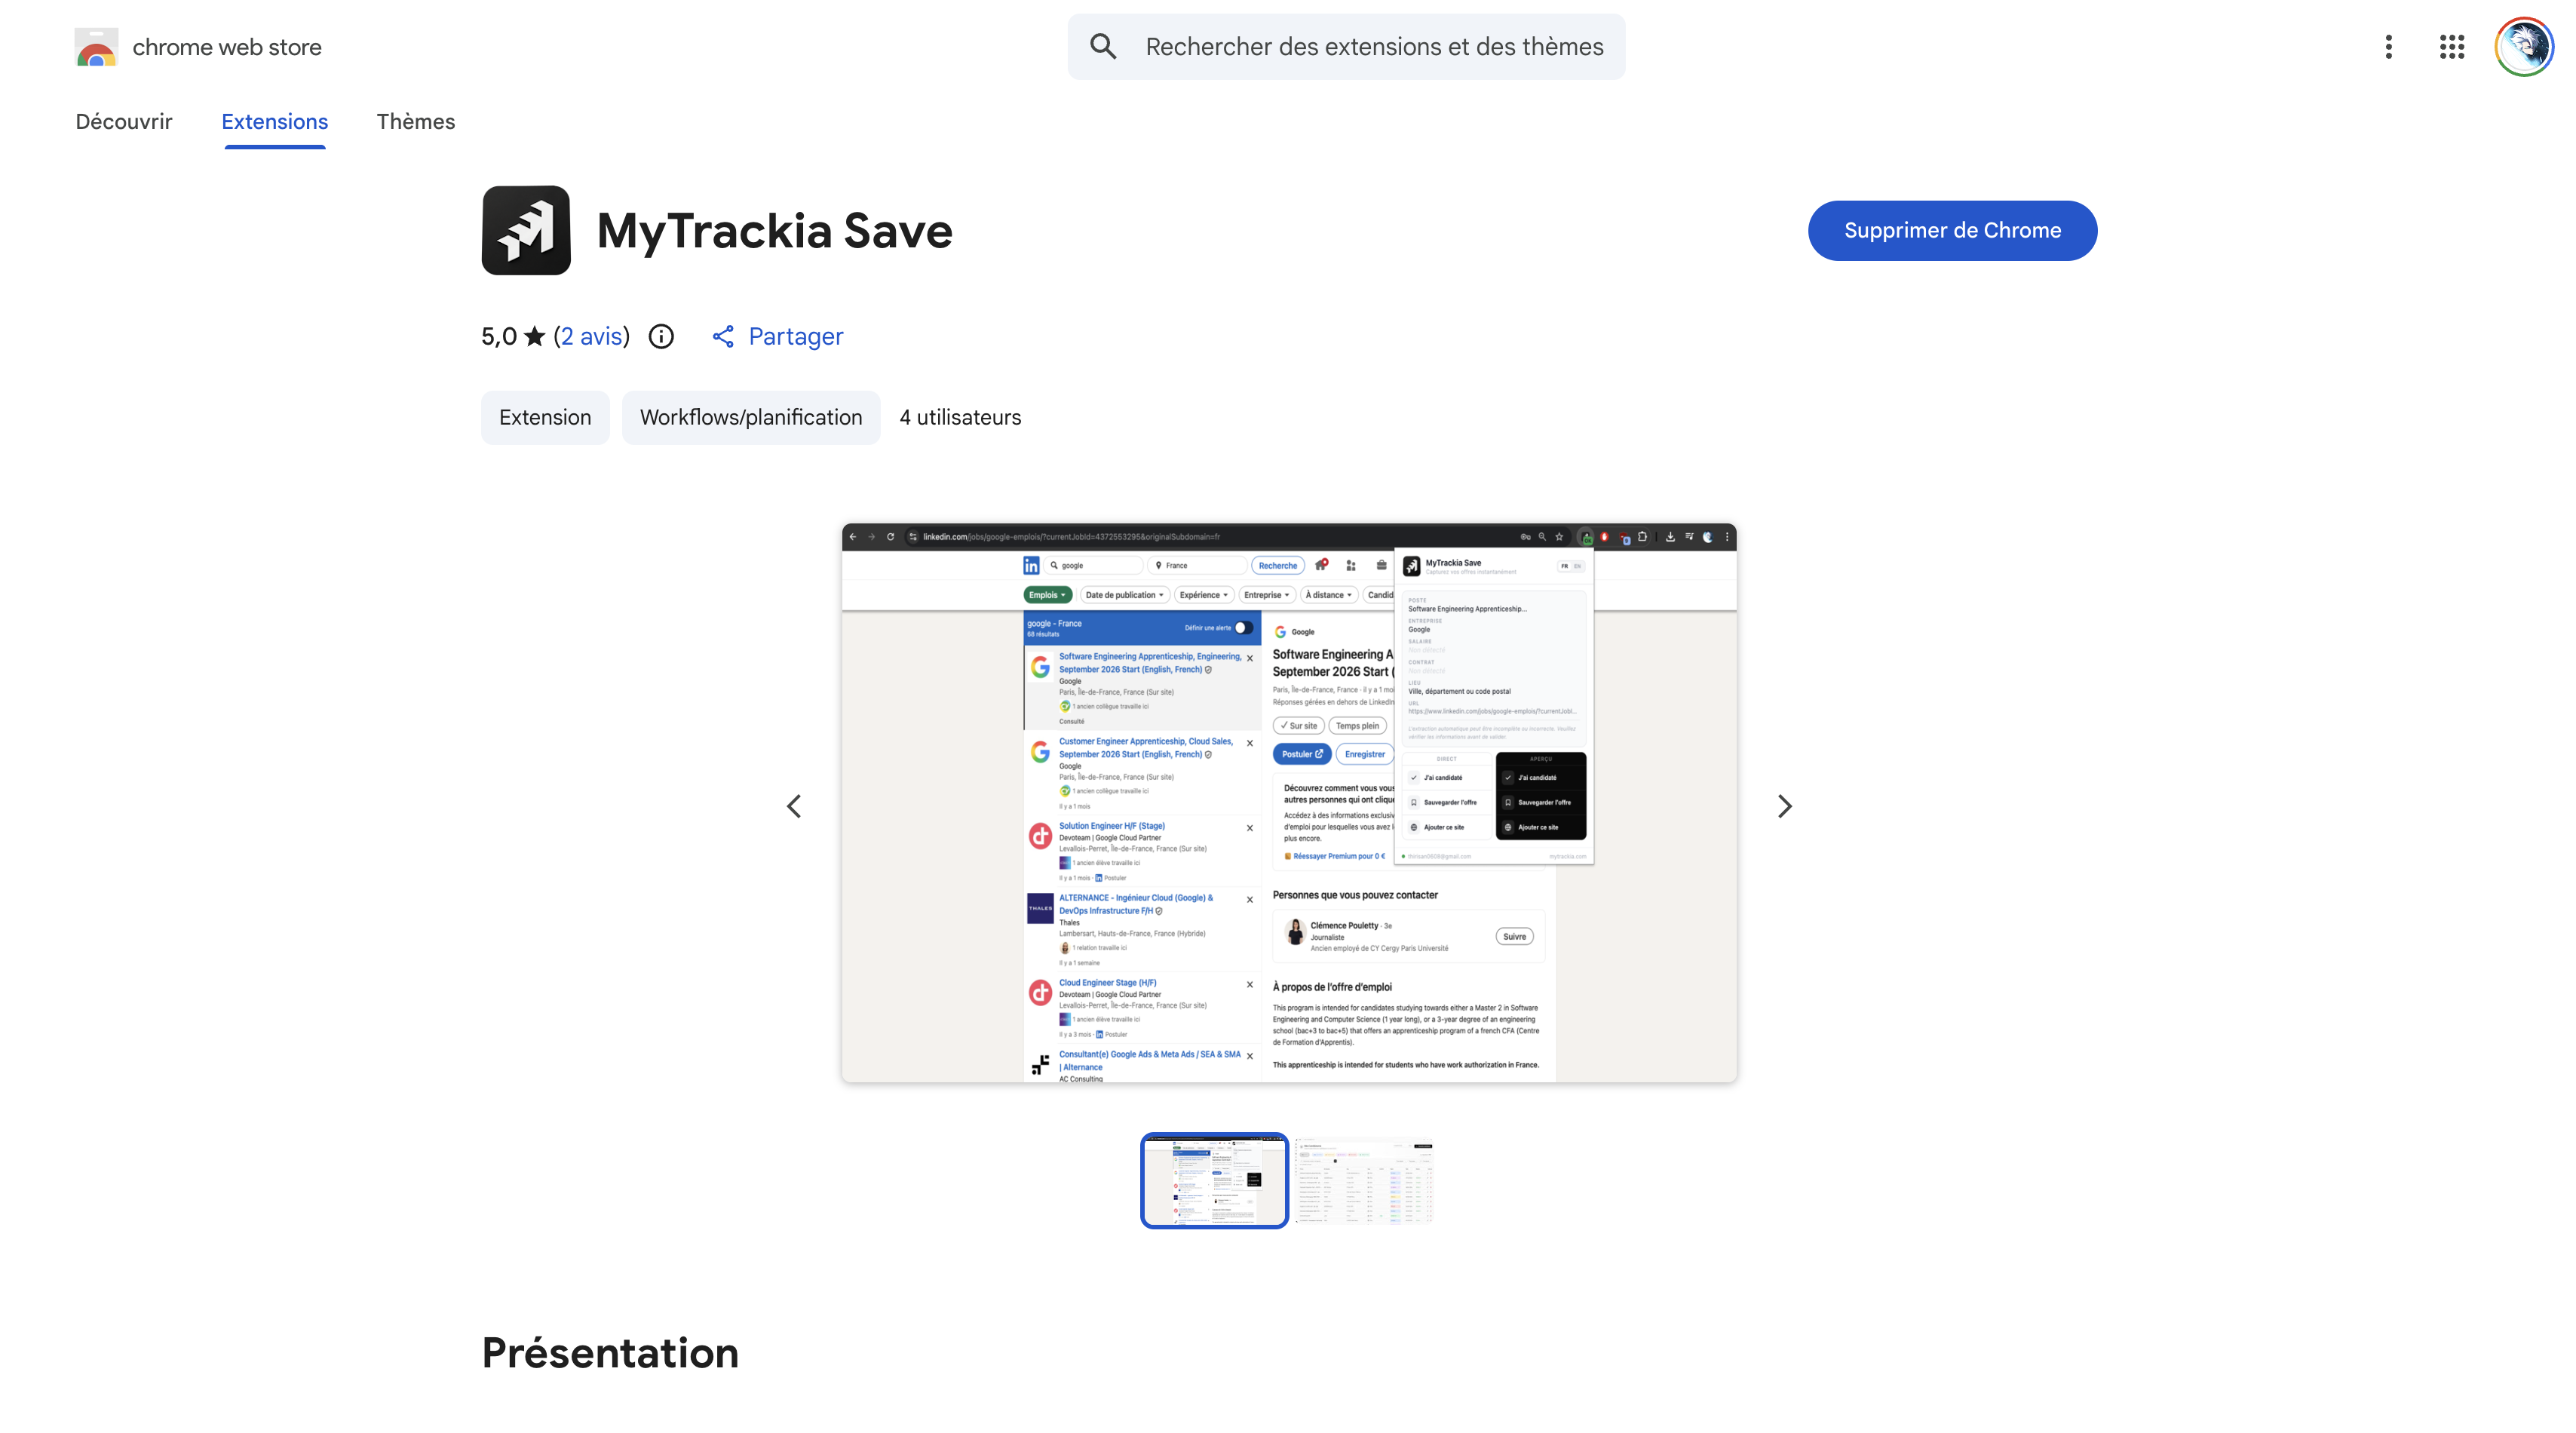Open the three-dot more options menu
This screenshot has height=1433, width=2576.
point(2388,46)
